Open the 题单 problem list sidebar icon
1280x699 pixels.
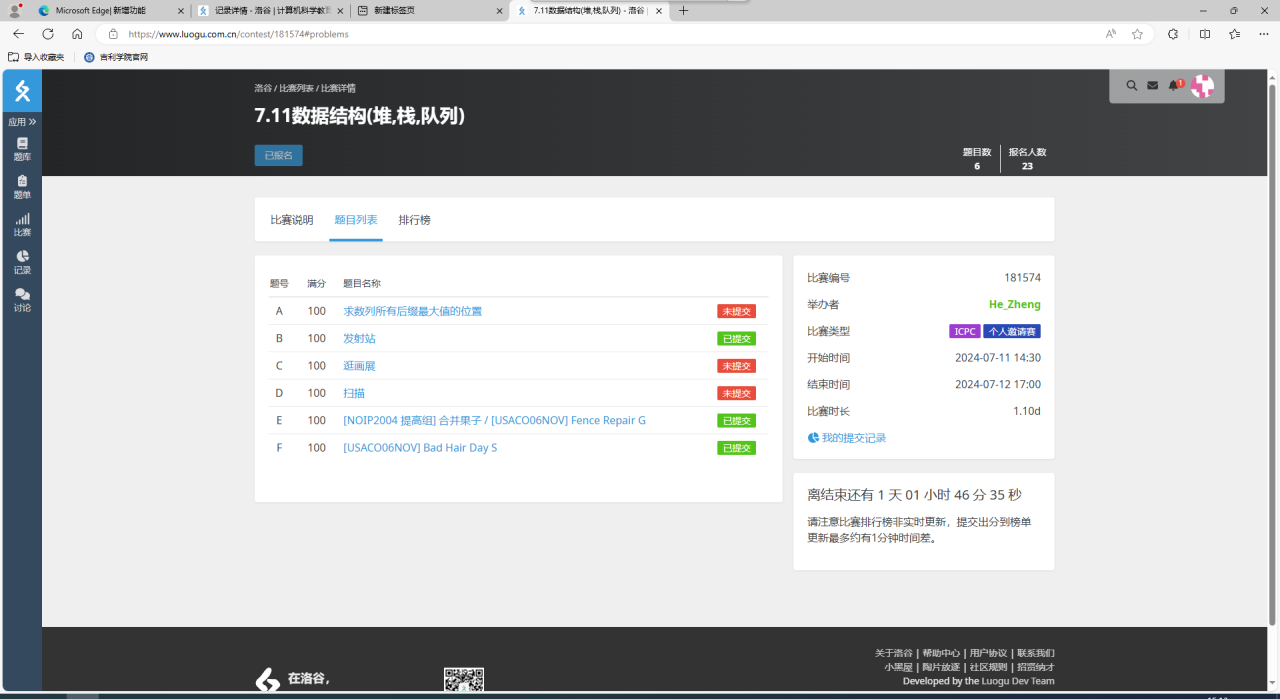[x=22, y=187]
